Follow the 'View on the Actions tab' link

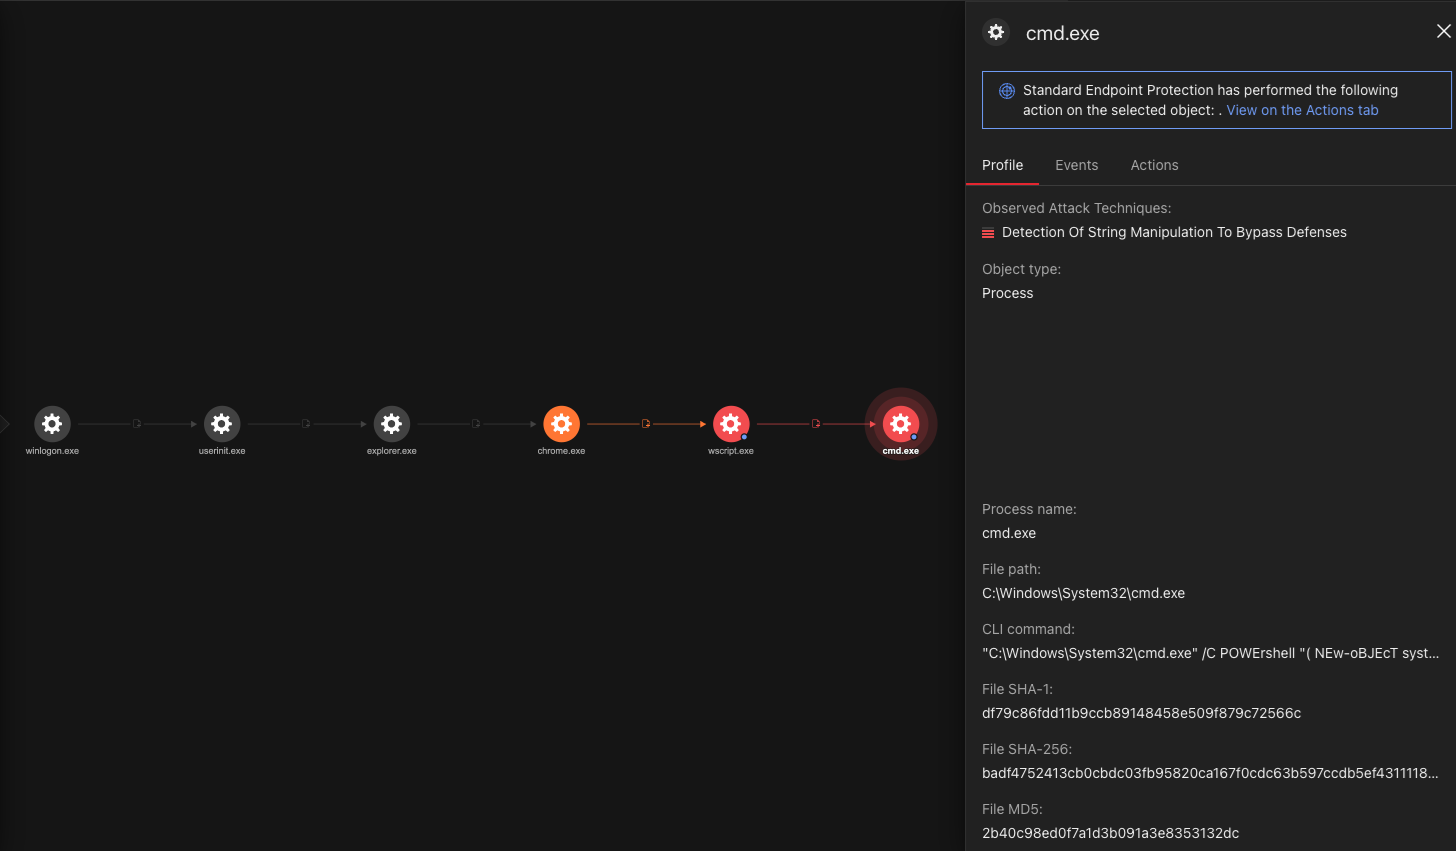pos(1302,110)
